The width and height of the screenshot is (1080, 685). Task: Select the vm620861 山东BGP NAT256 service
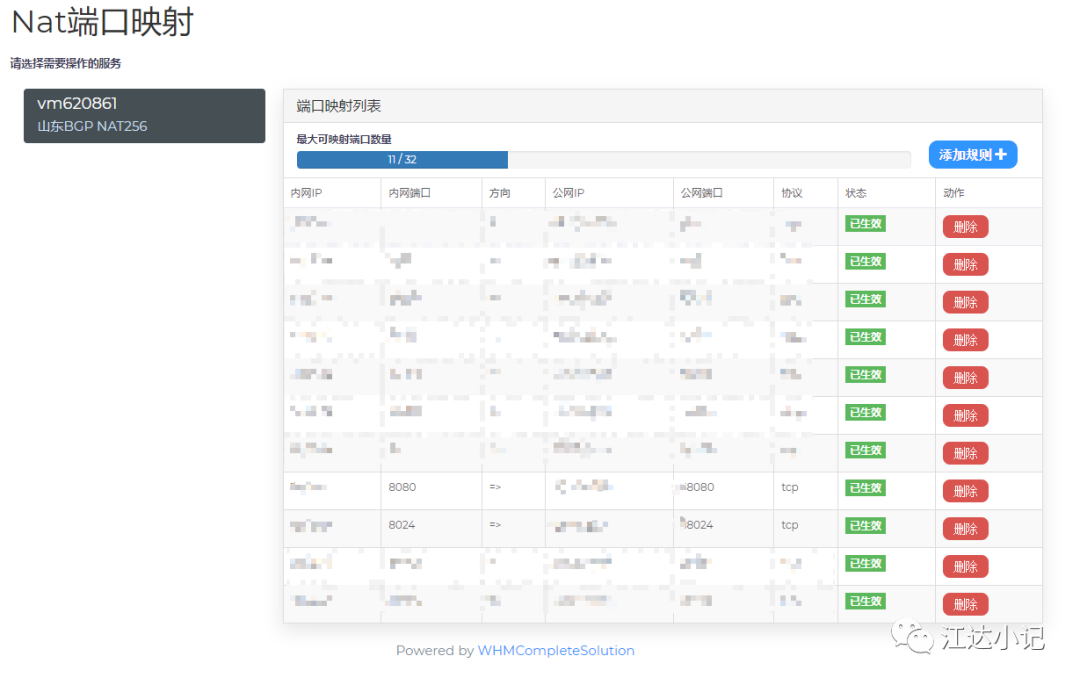[x=145, y=116]
